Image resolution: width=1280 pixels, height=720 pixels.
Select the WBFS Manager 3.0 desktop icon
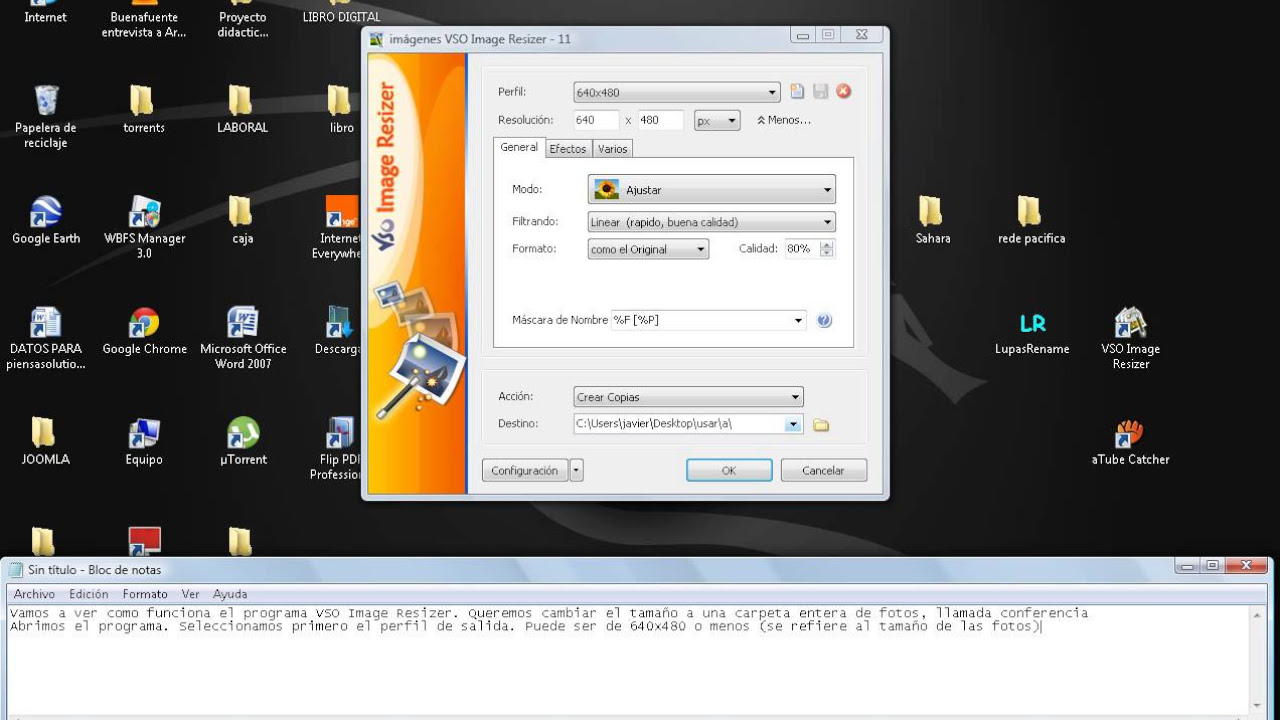coord(144,227)
